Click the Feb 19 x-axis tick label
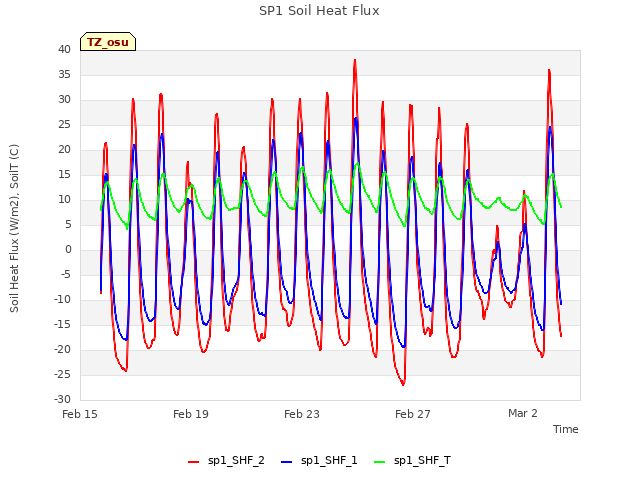 (x=191, y=414)
